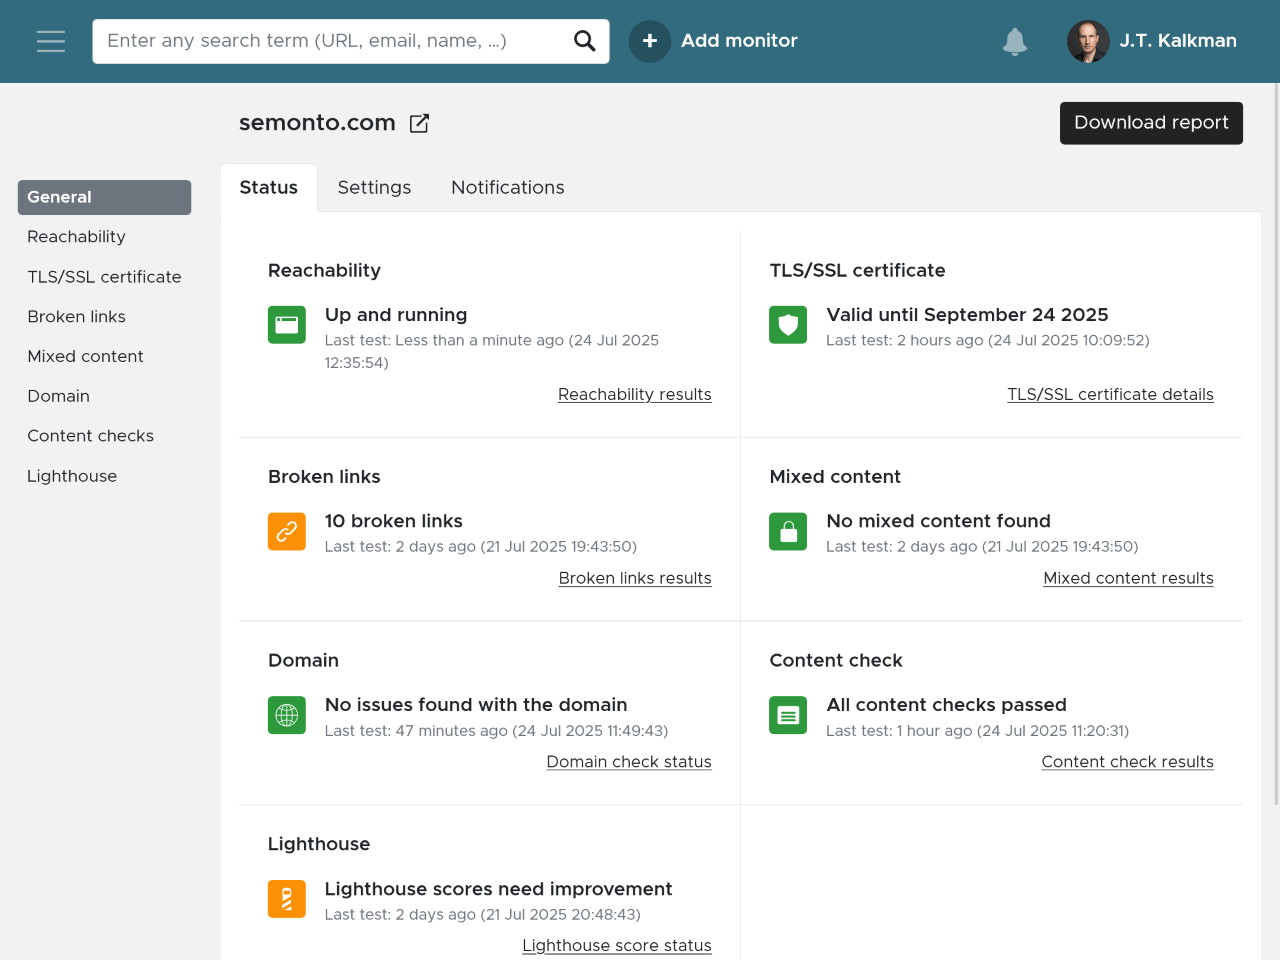The image size is (1280, 960).
Task: Click the search magnifier icon
Action: coord(585,41)
